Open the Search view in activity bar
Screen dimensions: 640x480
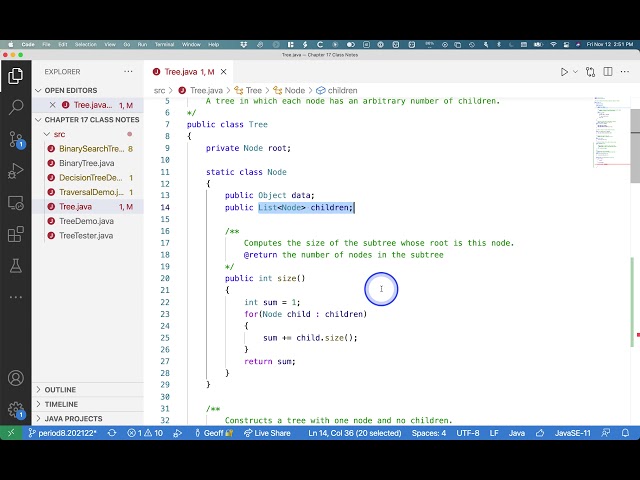tap(16, 107)
